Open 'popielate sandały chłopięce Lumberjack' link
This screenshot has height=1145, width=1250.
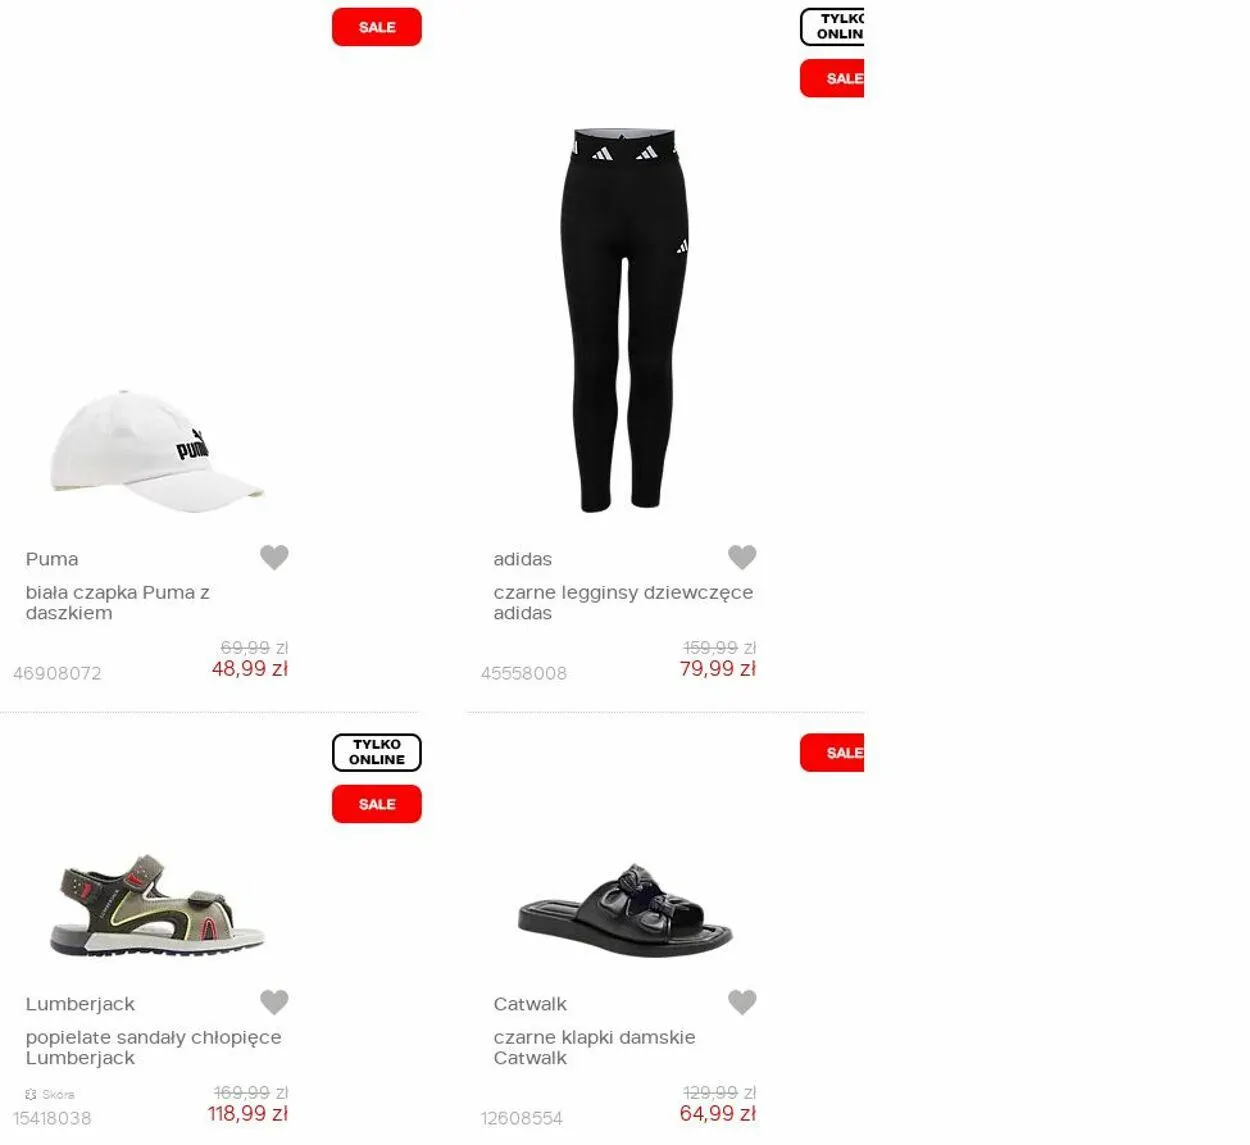click(x=154, y=1048)
